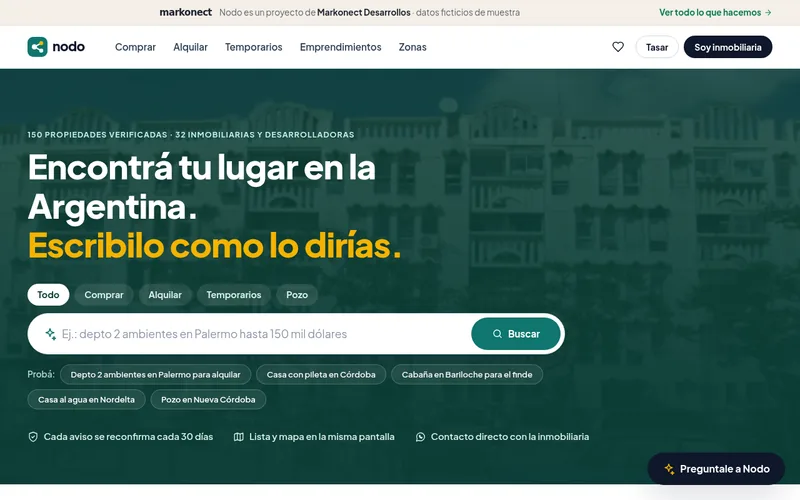This screenshot has height=500, width=800.
Task: Click '150 propiedades verificadas' tagline text
Action: click(x=97, y=135)
